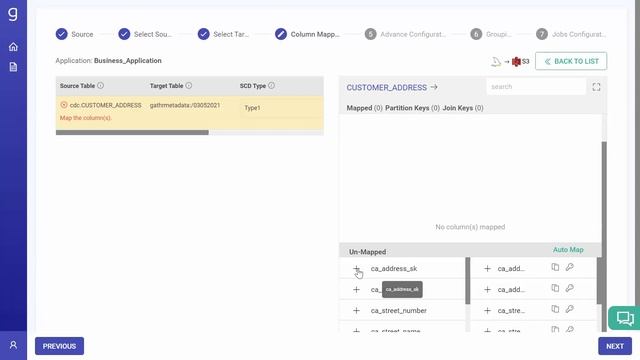The width and height of the screenshot is (640, 360).
Task: Click the source icon left of S3
Action: 496,61
